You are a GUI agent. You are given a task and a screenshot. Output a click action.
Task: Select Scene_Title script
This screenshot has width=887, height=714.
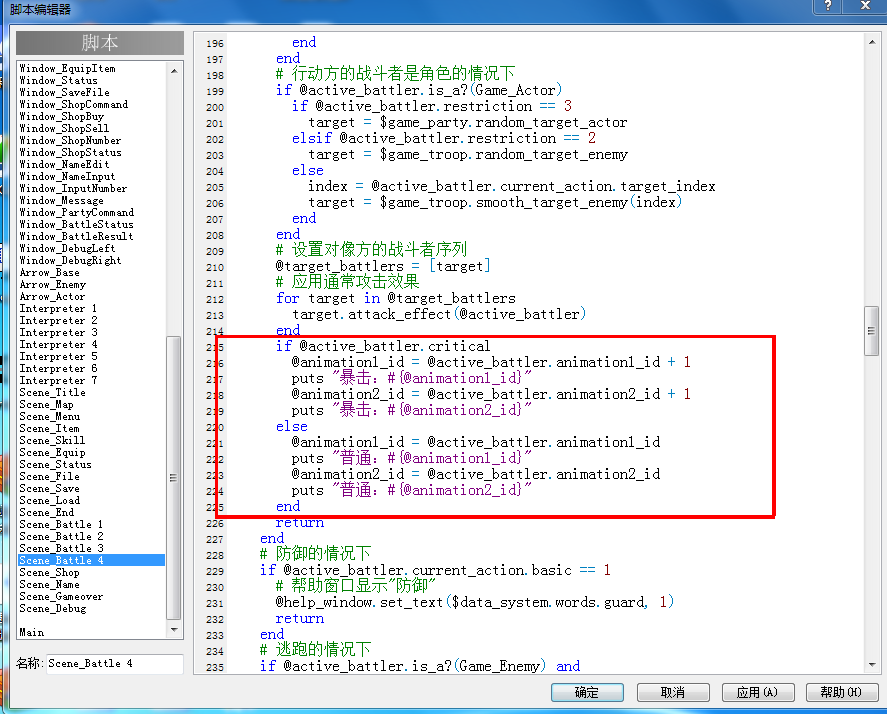[53, 393]
